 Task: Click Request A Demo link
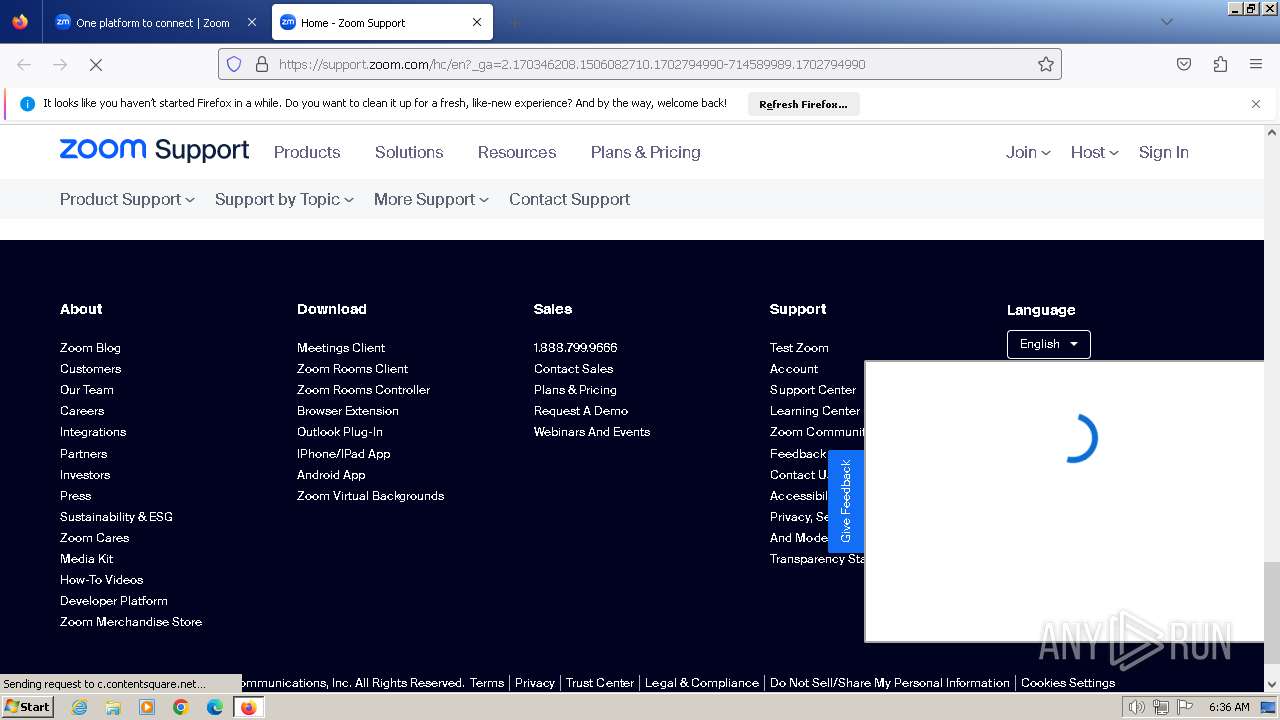pyautogui.click(x=581, y=411)
